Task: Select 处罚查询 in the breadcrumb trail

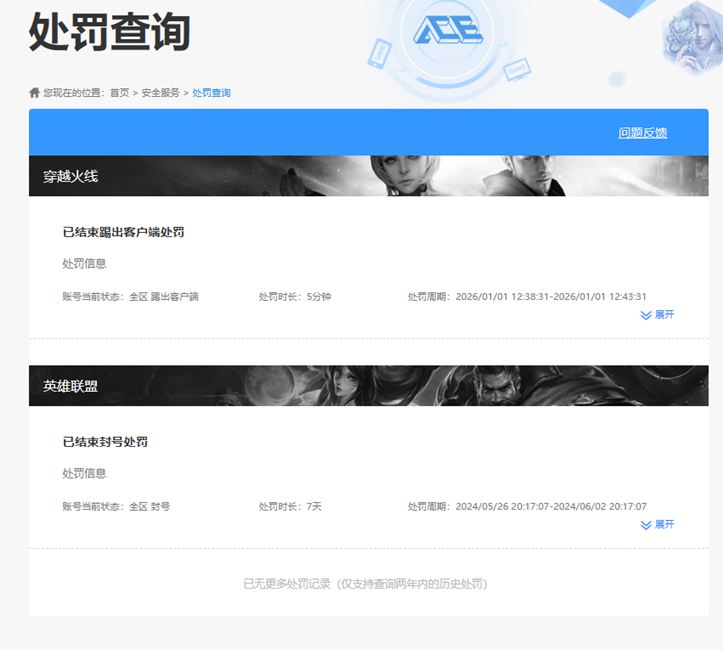Action: point(211,93)
